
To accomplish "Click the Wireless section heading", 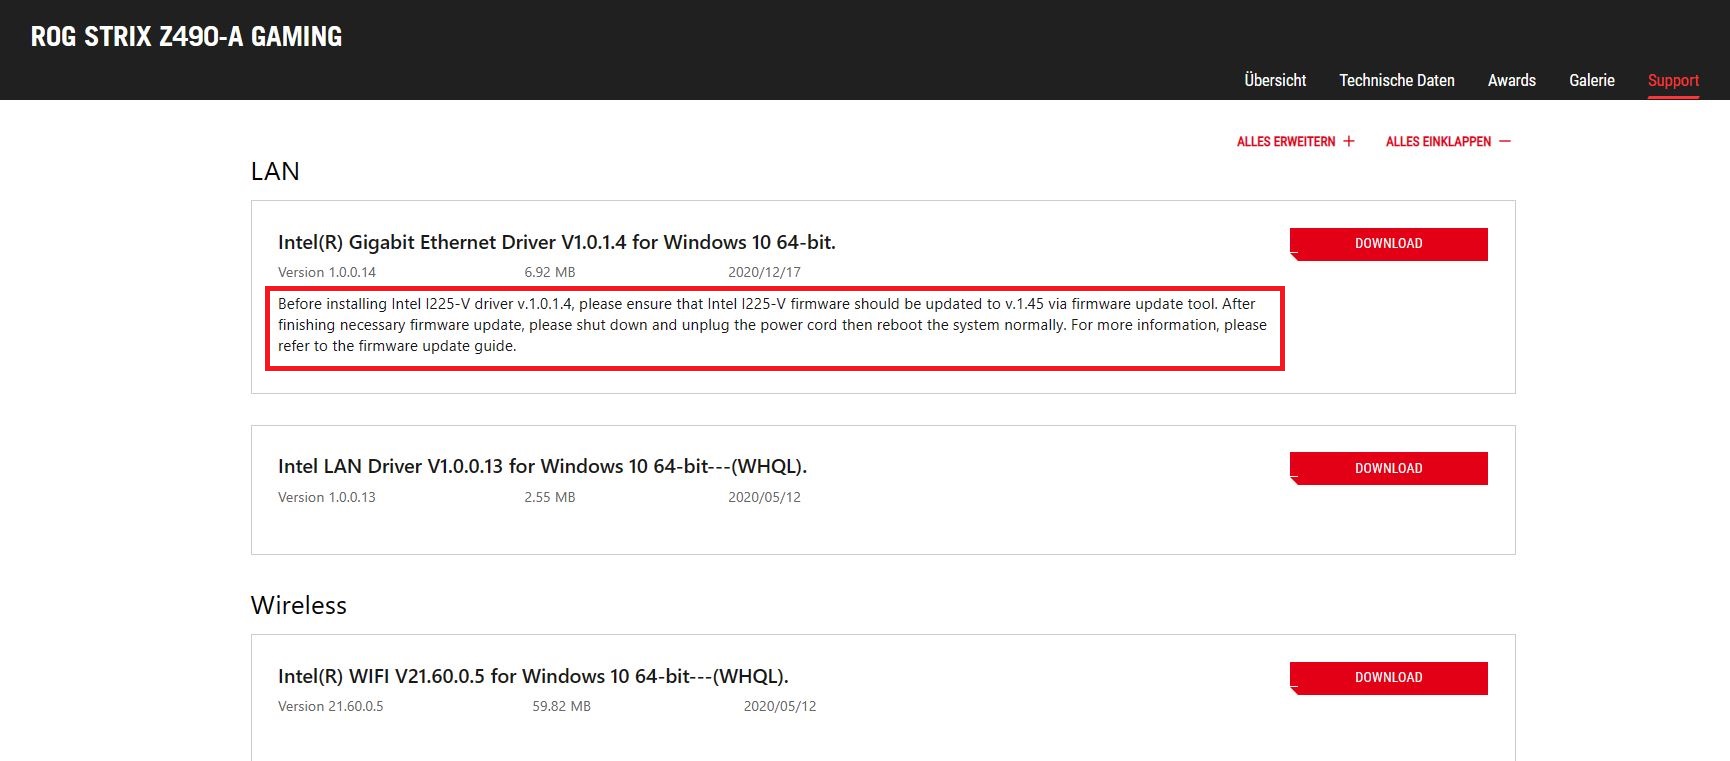I will pos(299,605).
